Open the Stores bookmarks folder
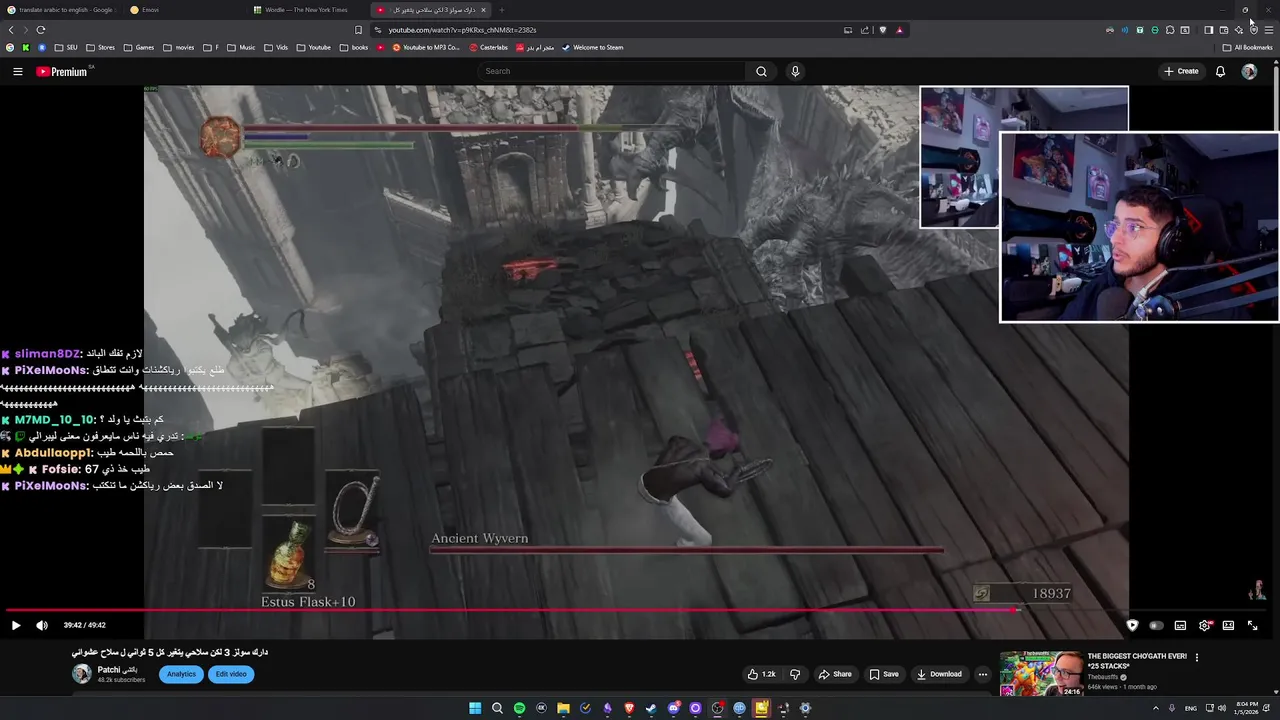This screenshot has width=1280, height=720. point(100,47)
